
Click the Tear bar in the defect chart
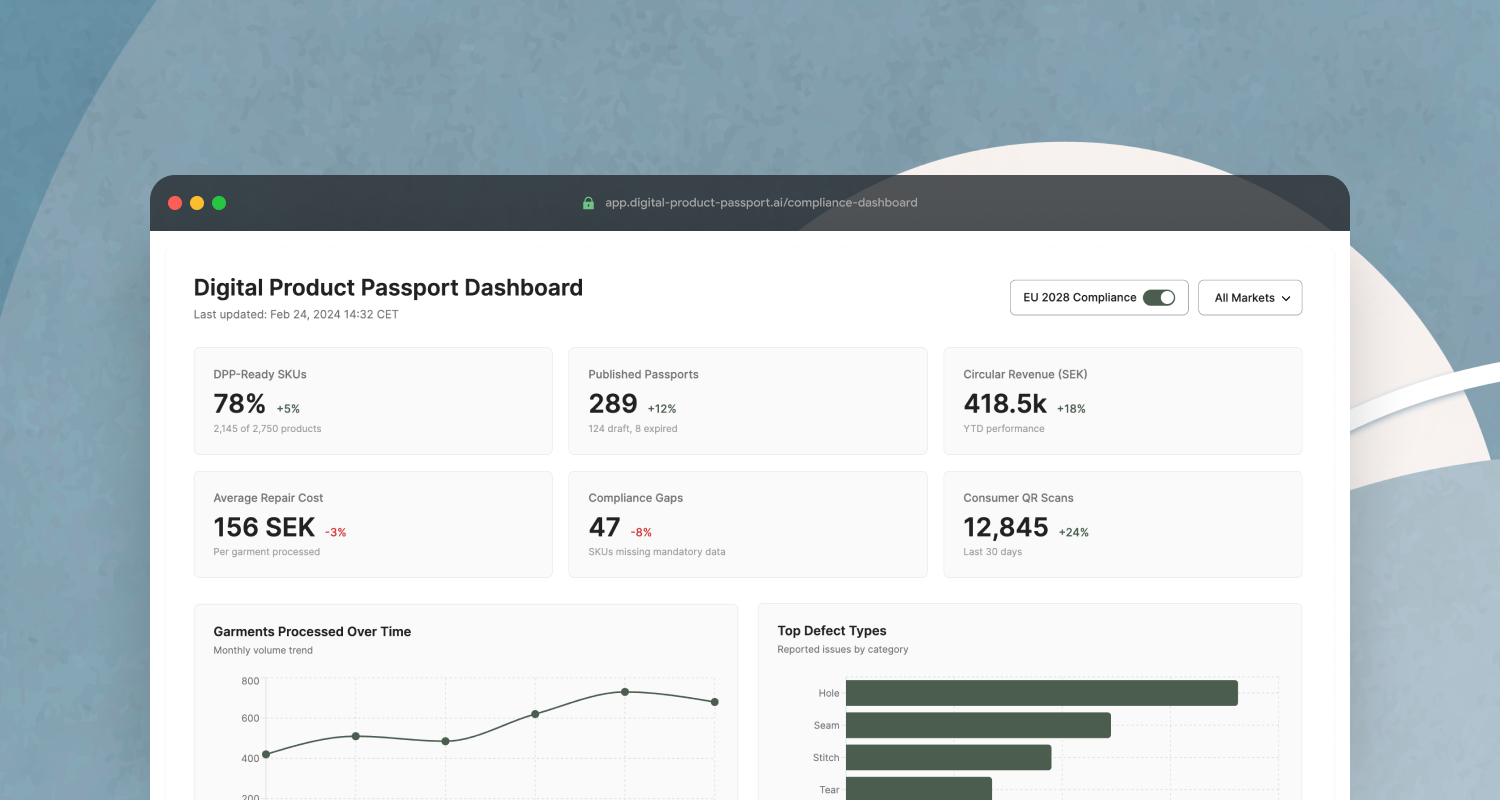point(919,789)
